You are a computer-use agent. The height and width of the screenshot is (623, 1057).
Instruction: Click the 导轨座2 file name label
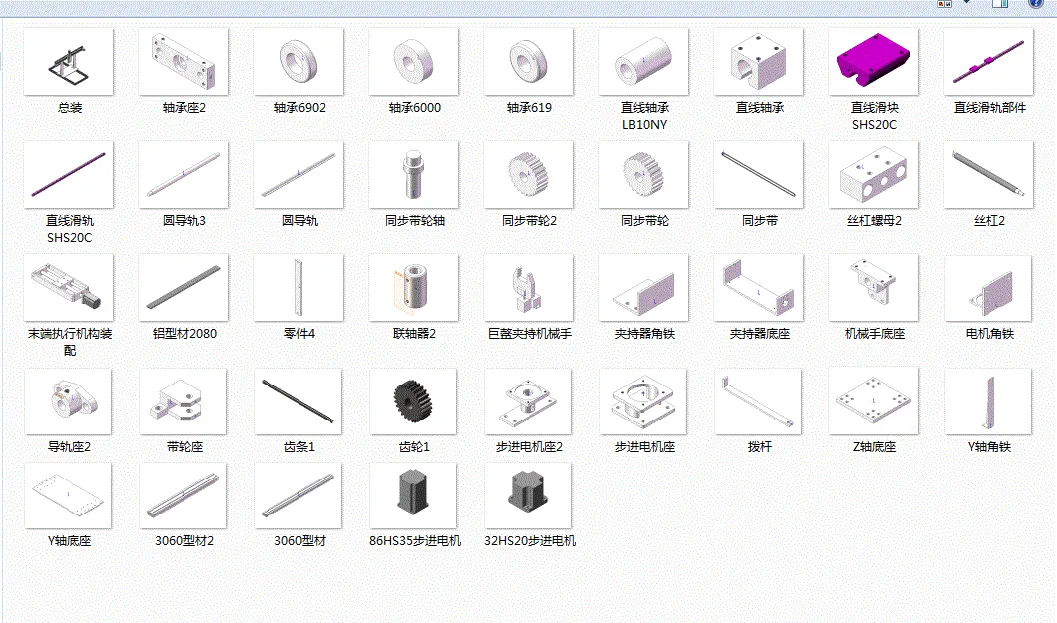(69, 446)
